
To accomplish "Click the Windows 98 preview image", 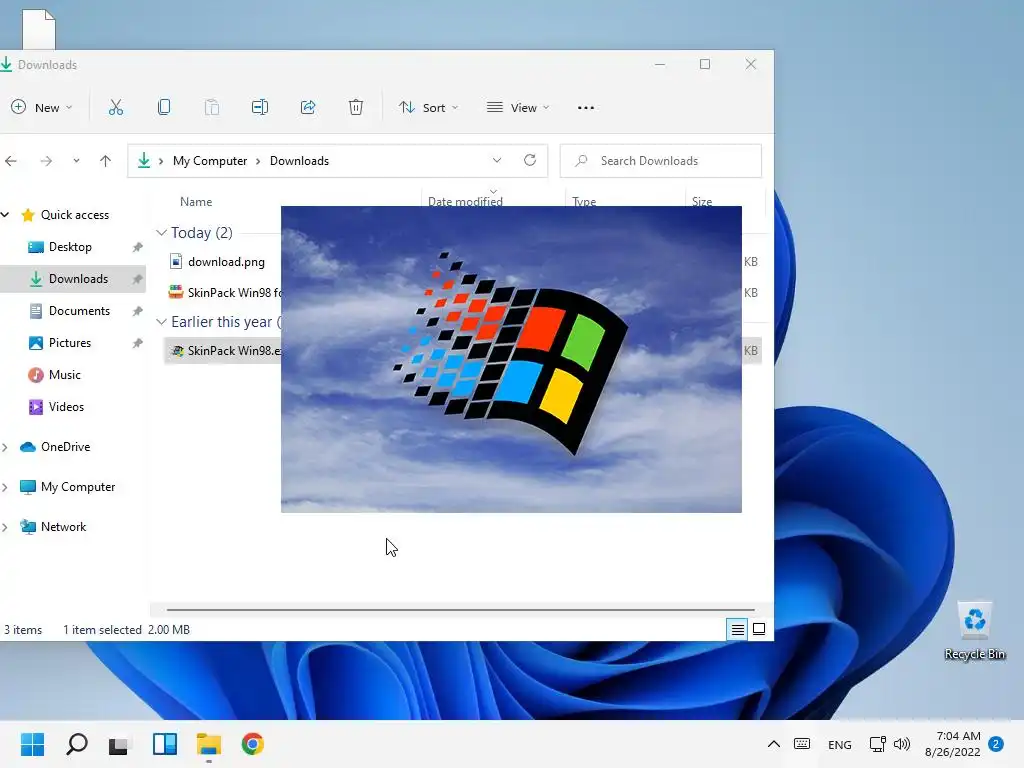I will 511,359.
